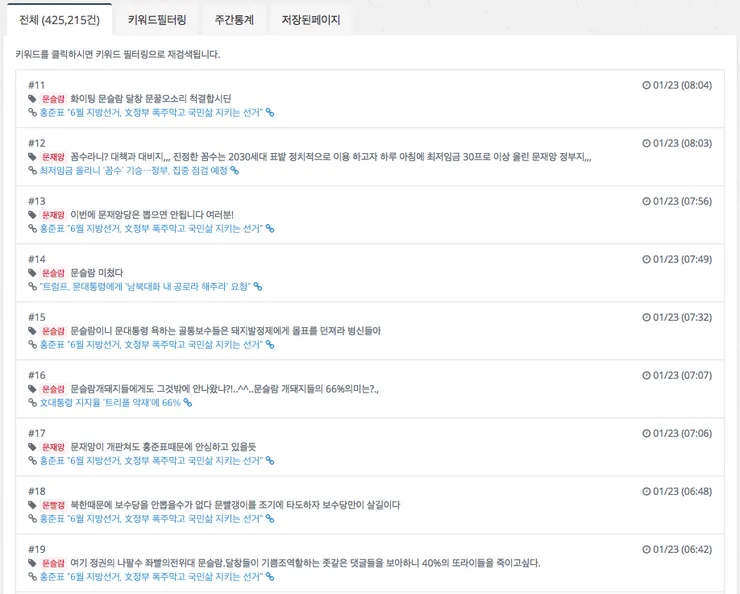Click the 문빨갱 keyword tag in row #18
Screen dimensions: 740x594
coord(53,505)
